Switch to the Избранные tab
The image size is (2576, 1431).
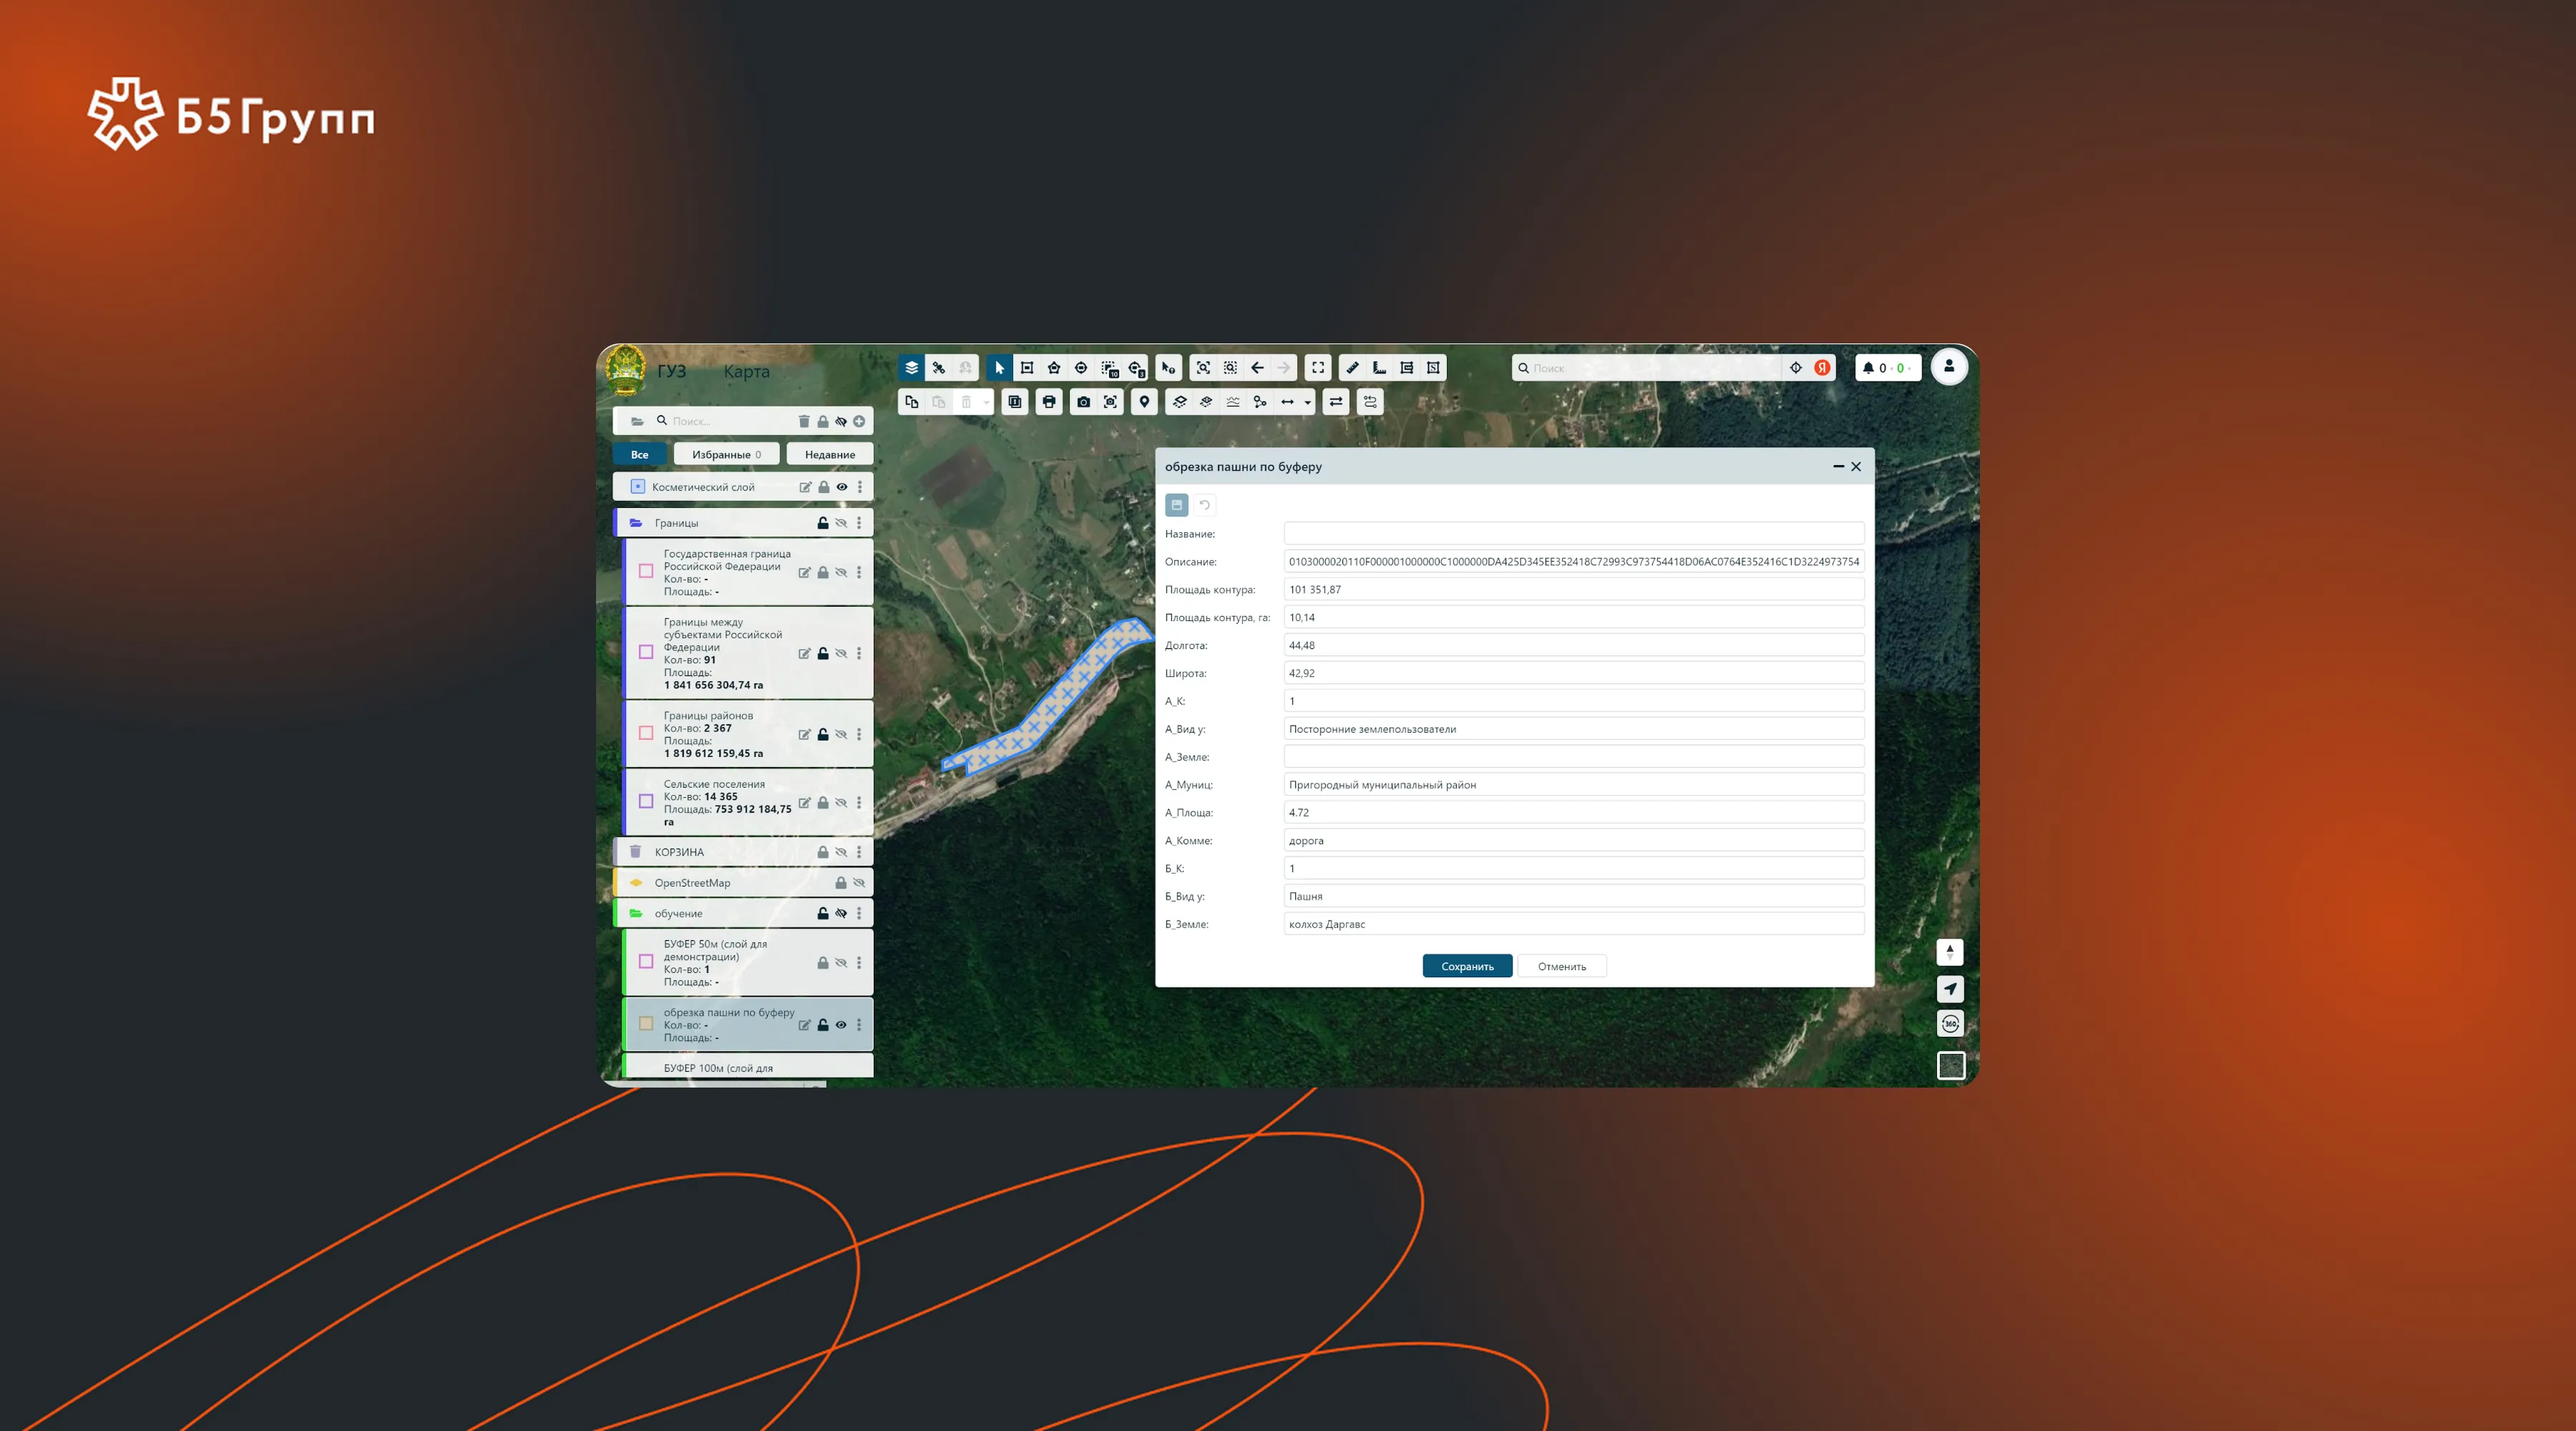pyautogui.click(x=727, y=455)
